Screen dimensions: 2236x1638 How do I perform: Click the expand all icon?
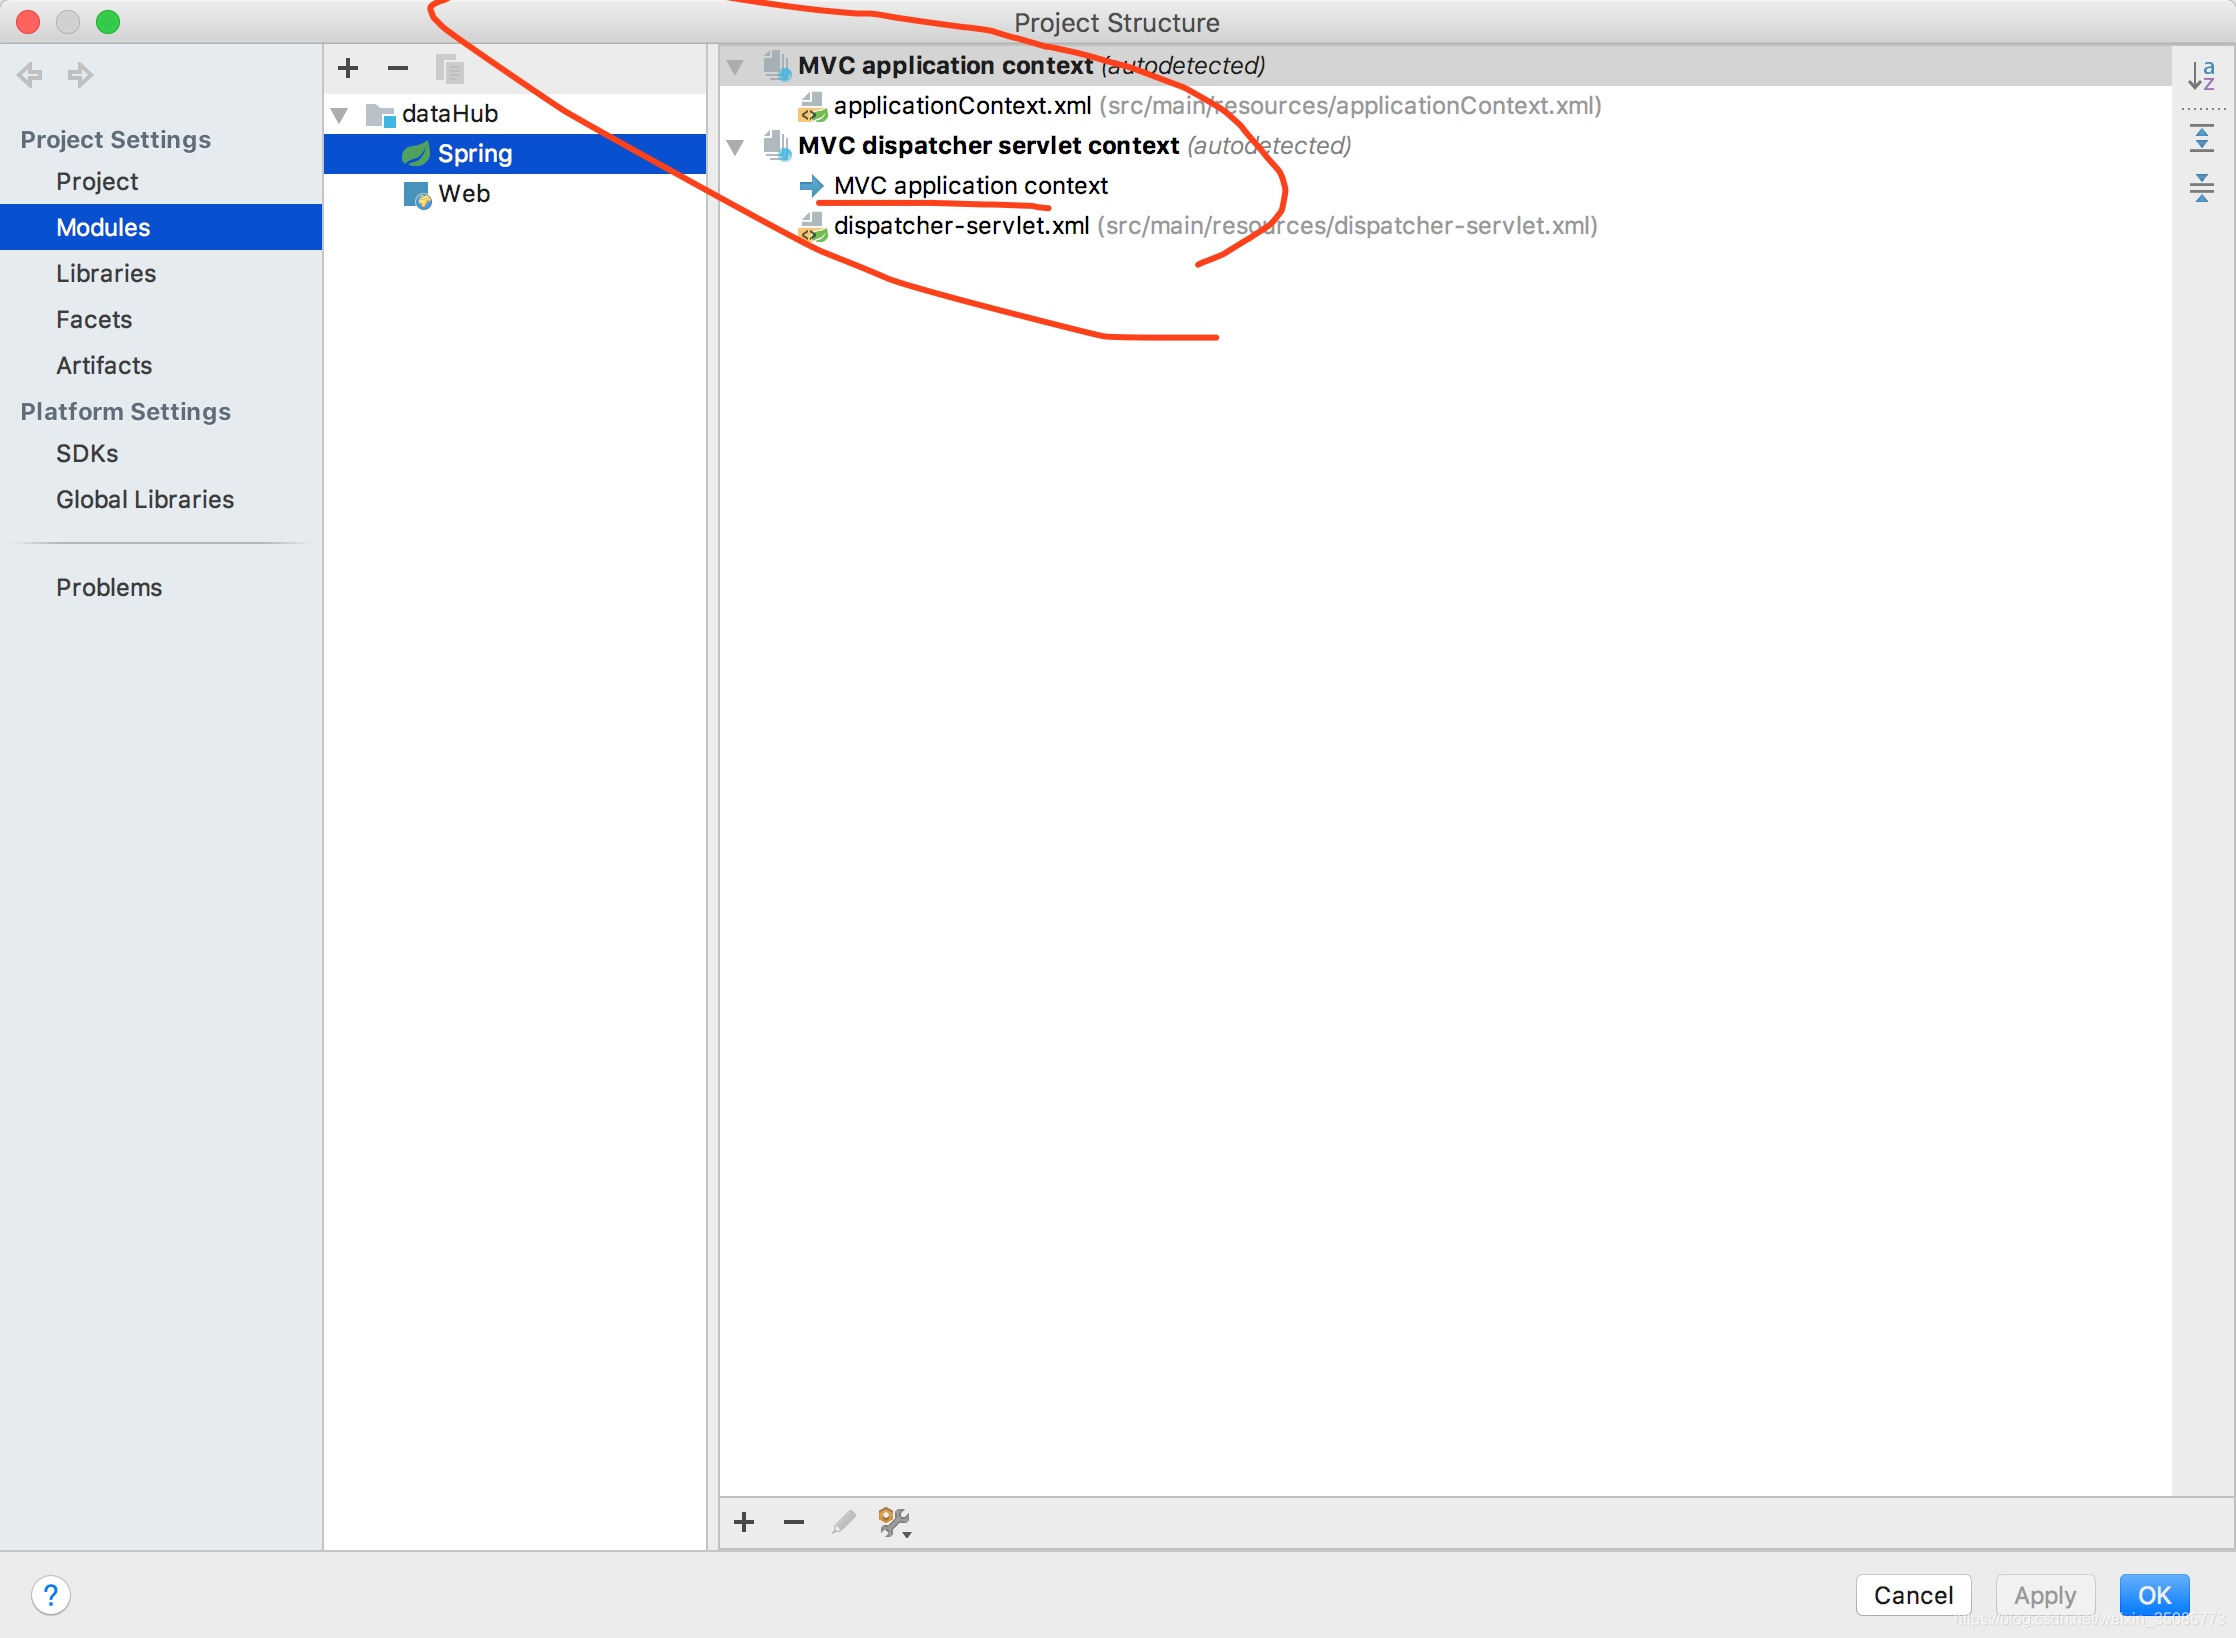(2201, 138)
